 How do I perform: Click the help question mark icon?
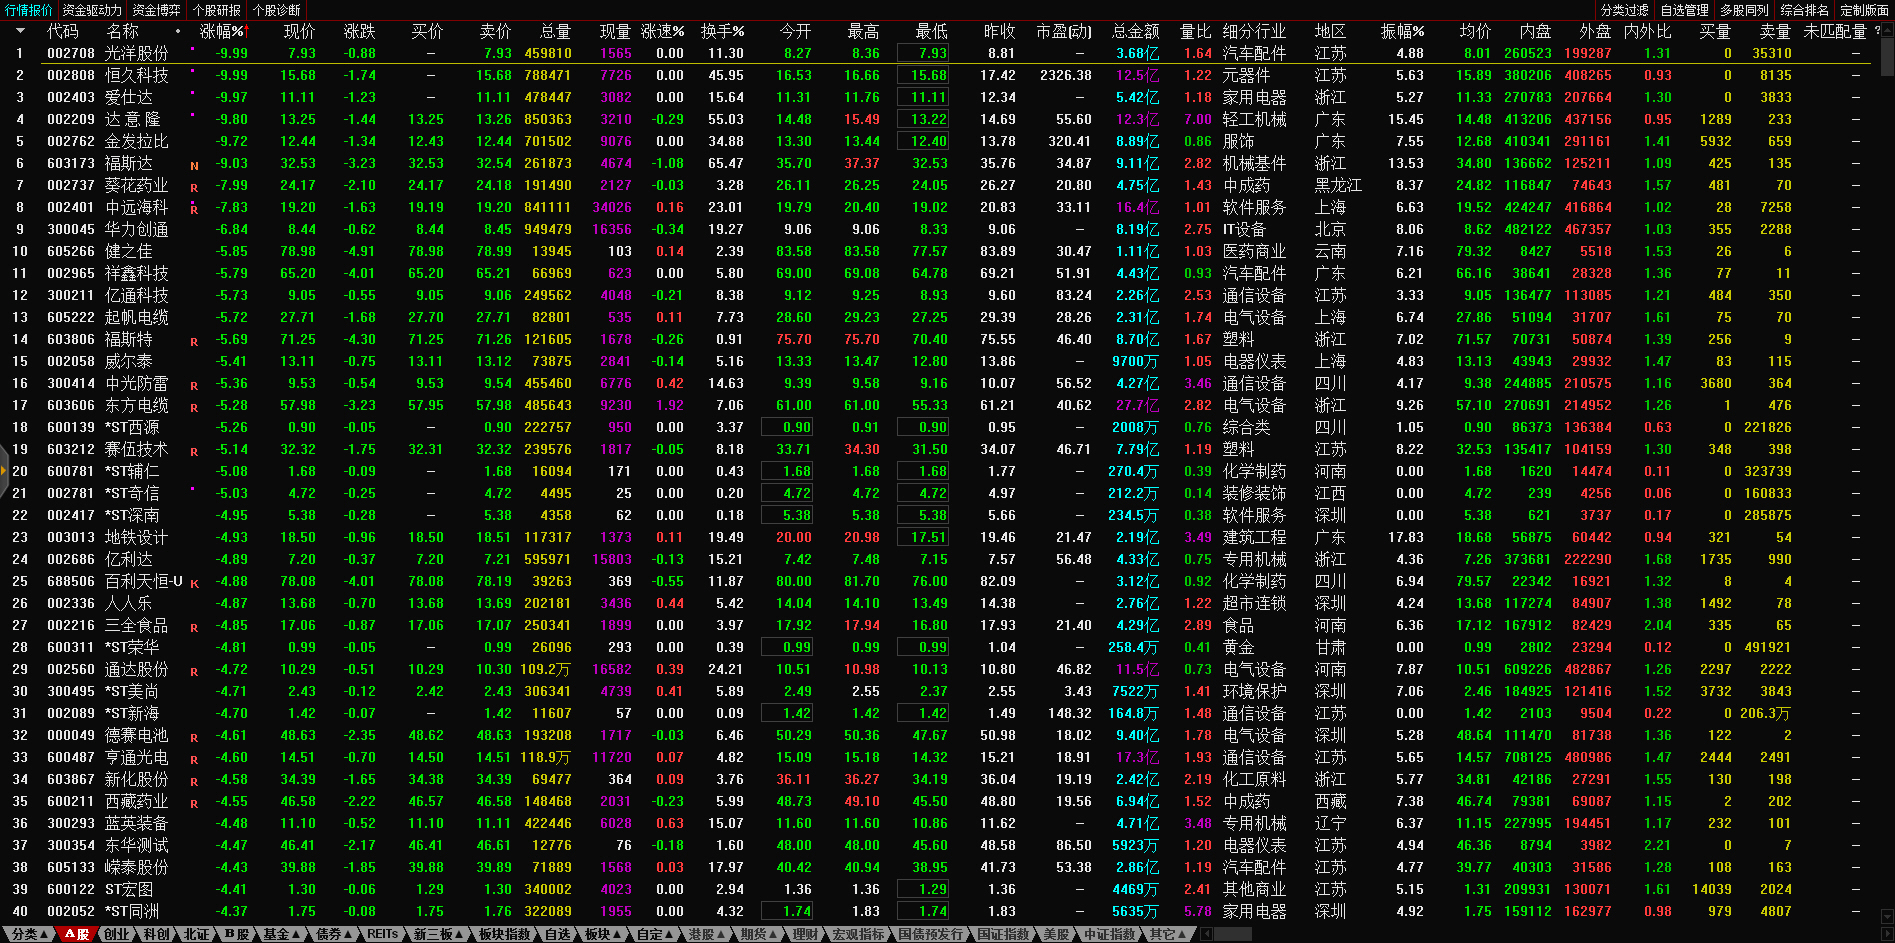1877,31
